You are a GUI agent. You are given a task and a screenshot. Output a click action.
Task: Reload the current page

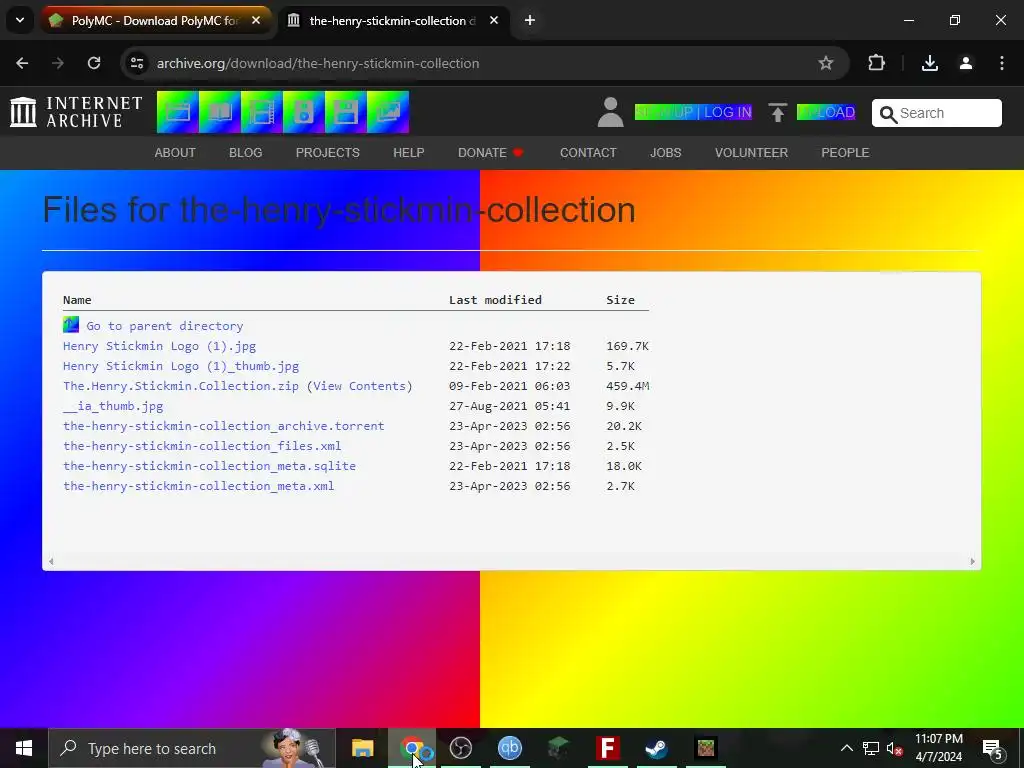(x=94, y=63)
